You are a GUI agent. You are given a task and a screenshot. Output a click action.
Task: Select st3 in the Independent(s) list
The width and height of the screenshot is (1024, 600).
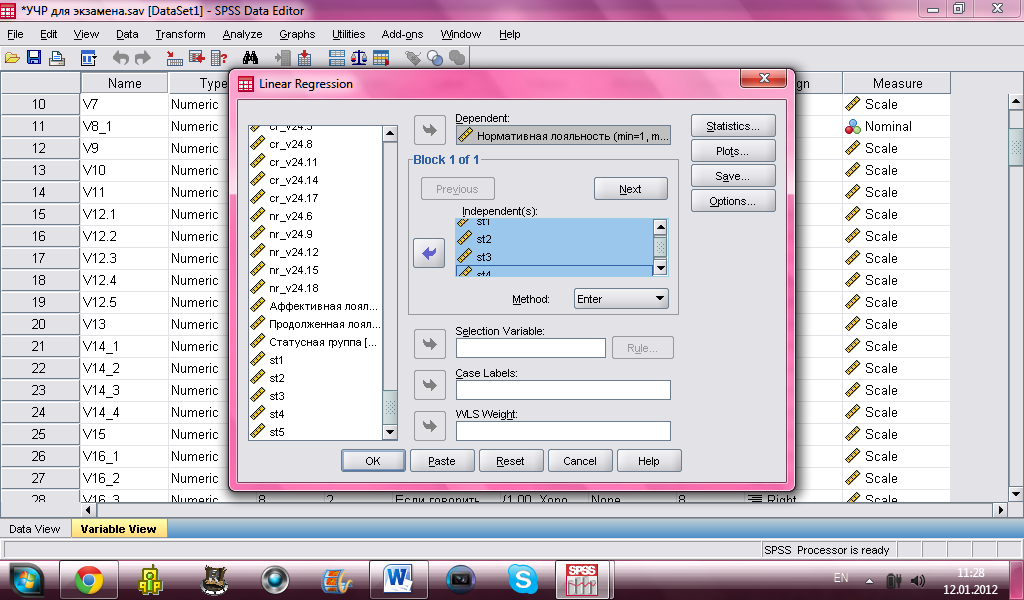(554, 257)
